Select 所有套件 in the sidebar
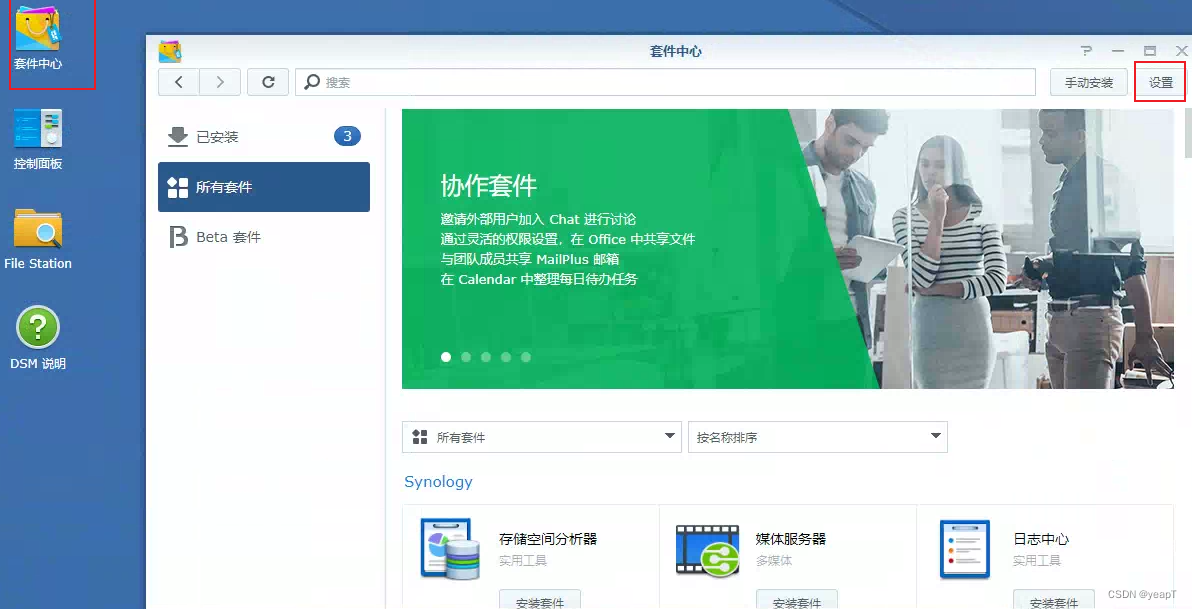The image size is (1192, 609). 264,187
